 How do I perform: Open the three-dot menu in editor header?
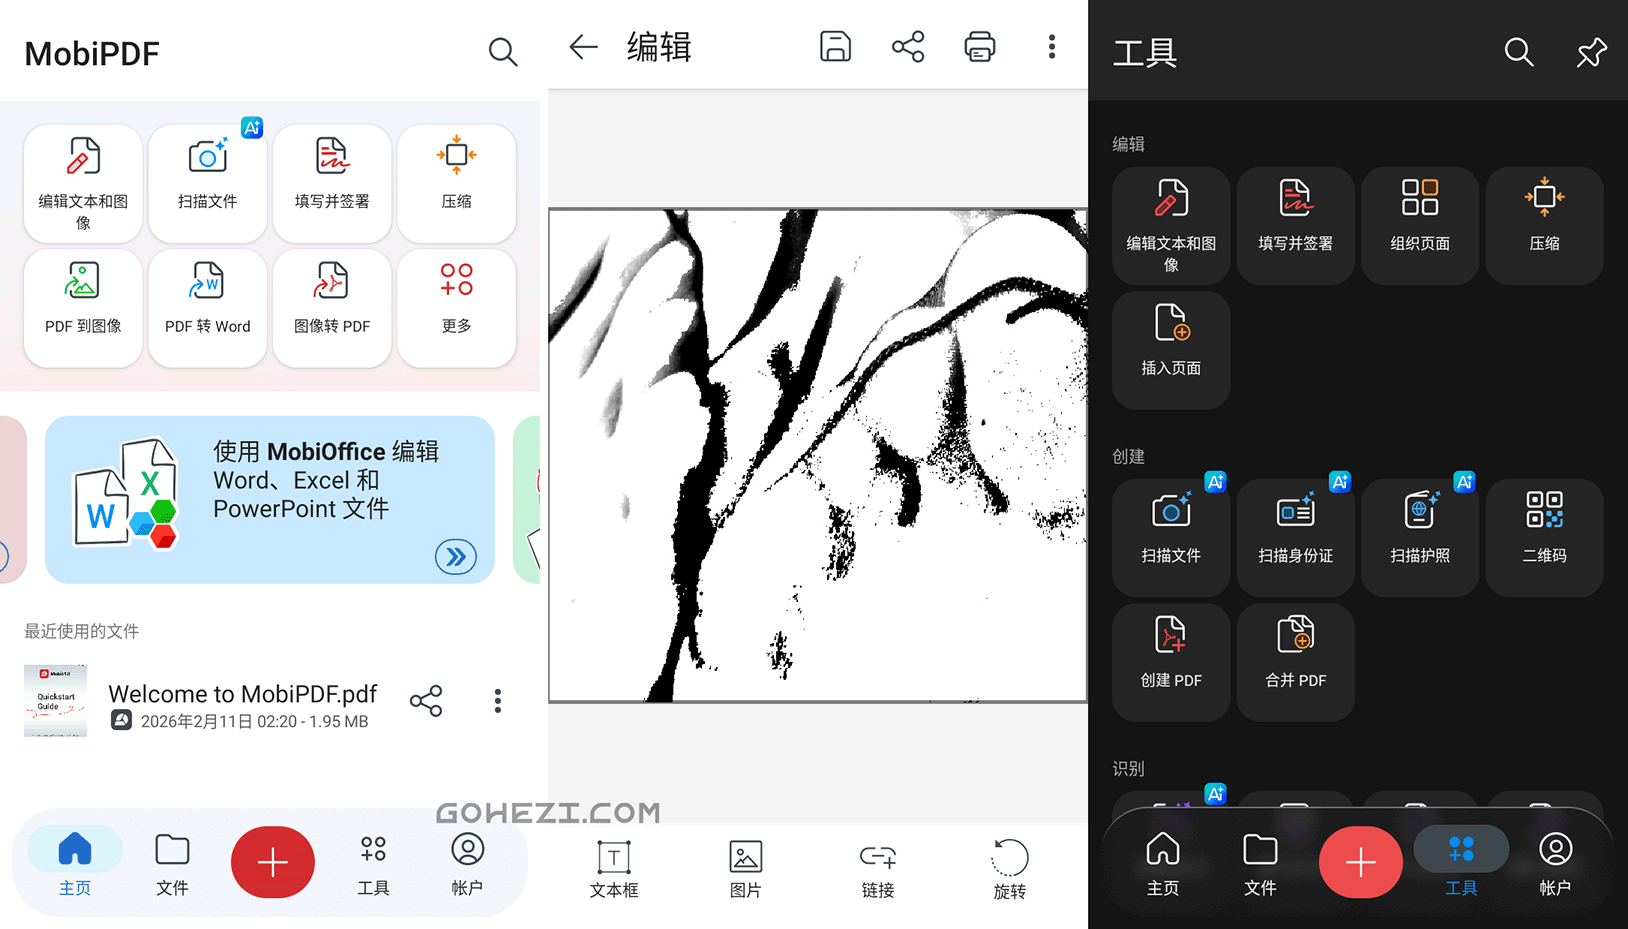pyautogui.click(x=1051, y=47)
